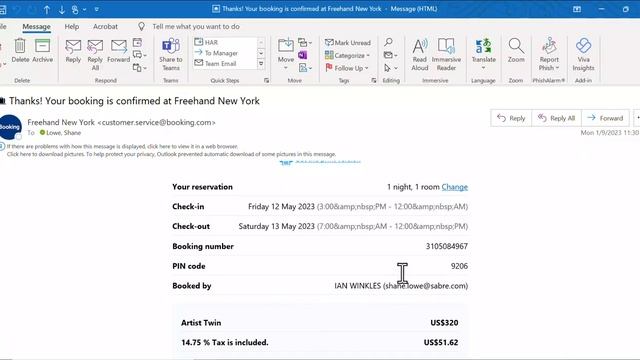Open the Translate menu
The width and height of the screenshot is (640, 360).
click(x=484, y=54)
